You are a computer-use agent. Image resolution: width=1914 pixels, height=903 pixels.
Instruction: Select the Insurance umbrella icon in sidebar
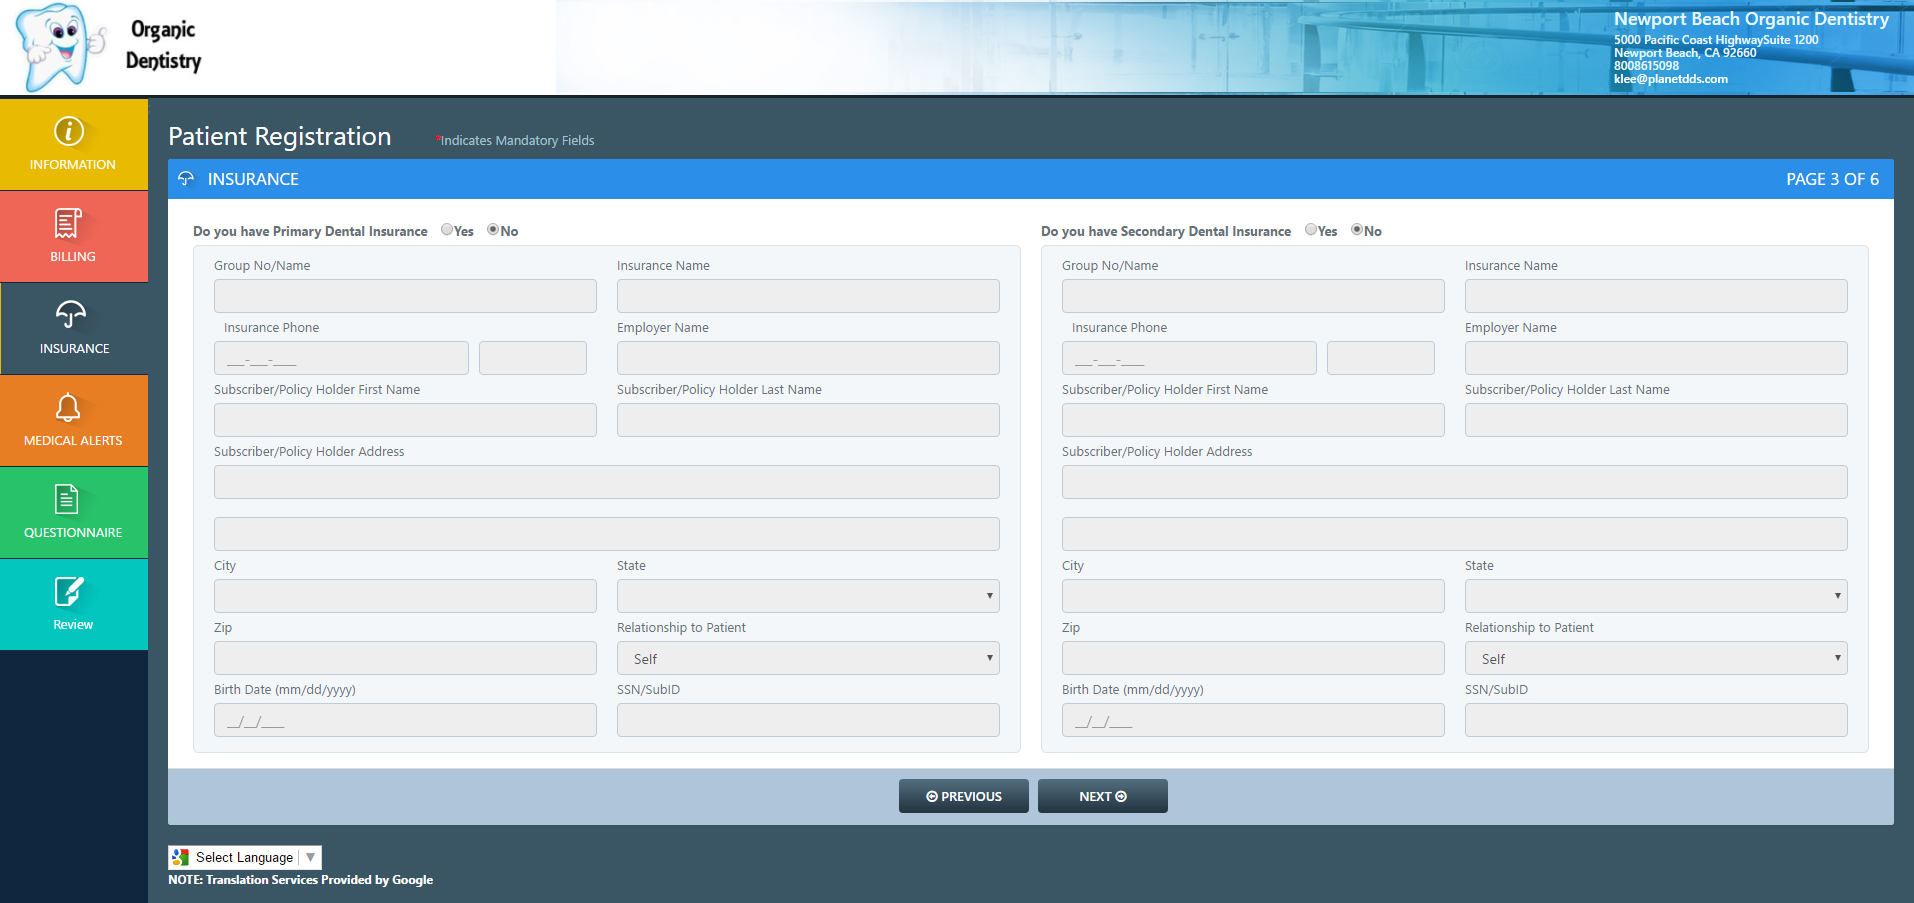pyautogui.click(x=70, y=315)
